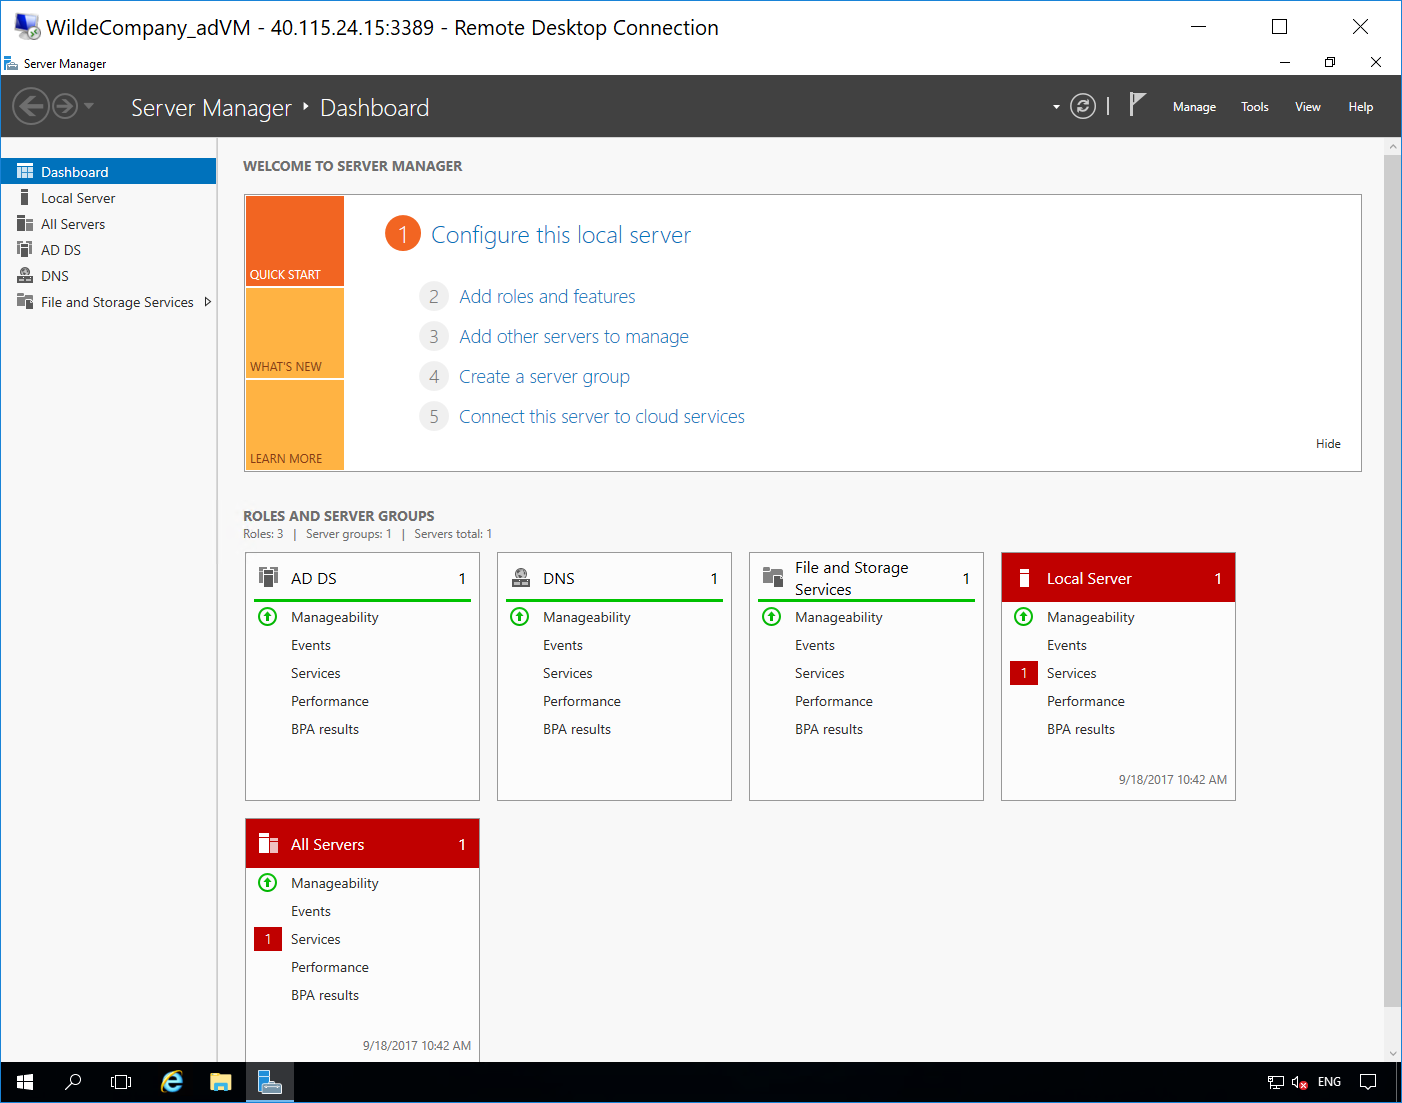Click Configure this local server link
Image resolution: width=1402 pixels, height=1103 pixels.
[x=561, y=235]
